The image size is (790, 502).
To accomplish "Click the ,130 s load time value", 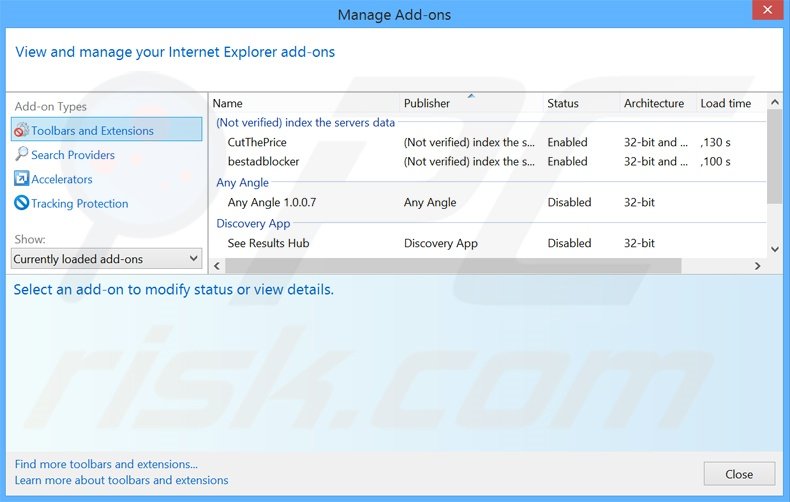I will 715,142.
